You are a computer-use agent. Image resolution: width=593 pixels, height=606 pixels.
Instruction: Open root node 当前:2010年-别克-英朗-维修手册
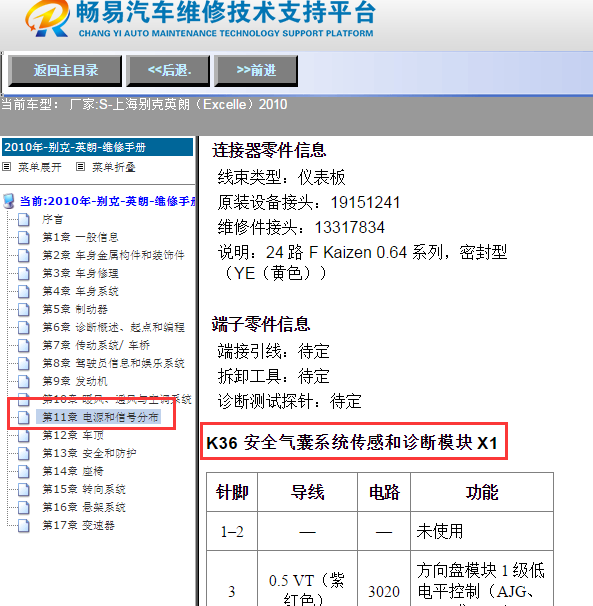(108, 201)
